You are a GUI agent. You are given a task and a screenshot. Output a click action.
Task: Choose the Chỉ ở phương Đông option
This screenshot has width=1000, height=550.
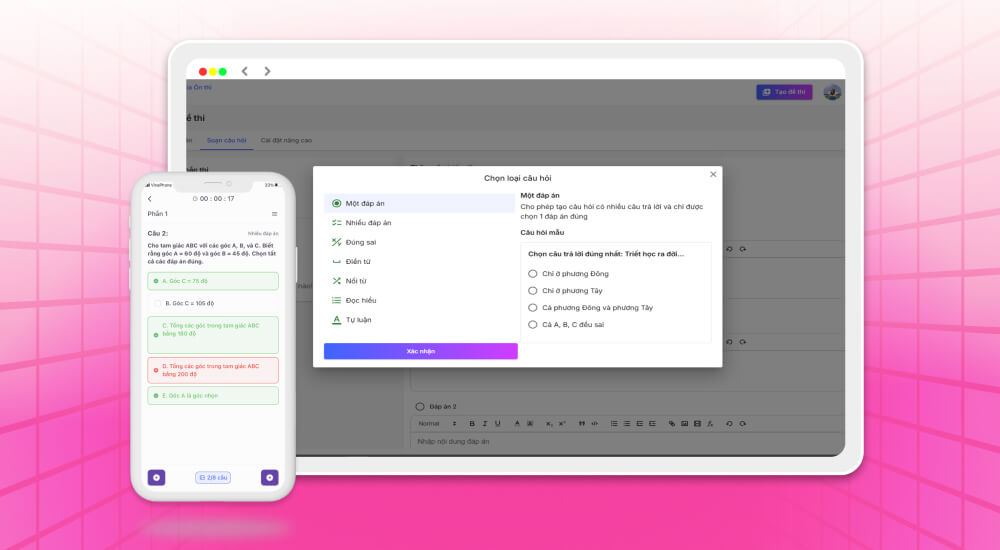coord(533,273)
